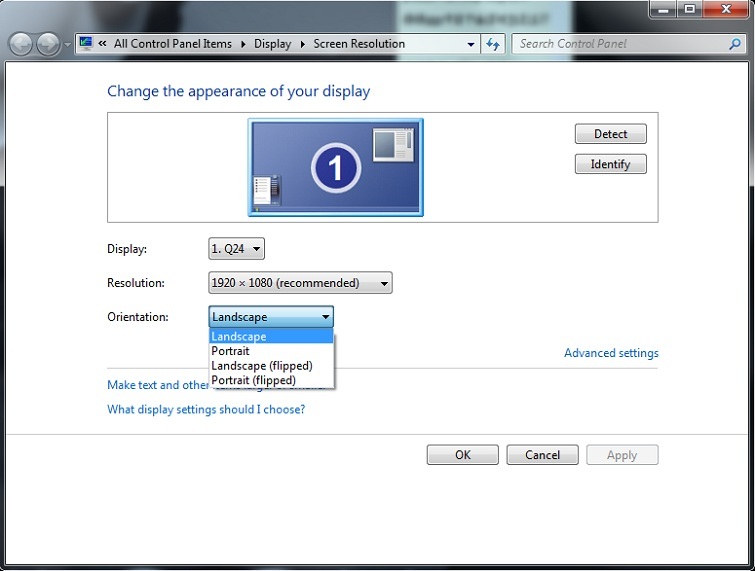Click in the Search Control Panel field
This screenshot has width=755, height=571.
click(620, 44)
